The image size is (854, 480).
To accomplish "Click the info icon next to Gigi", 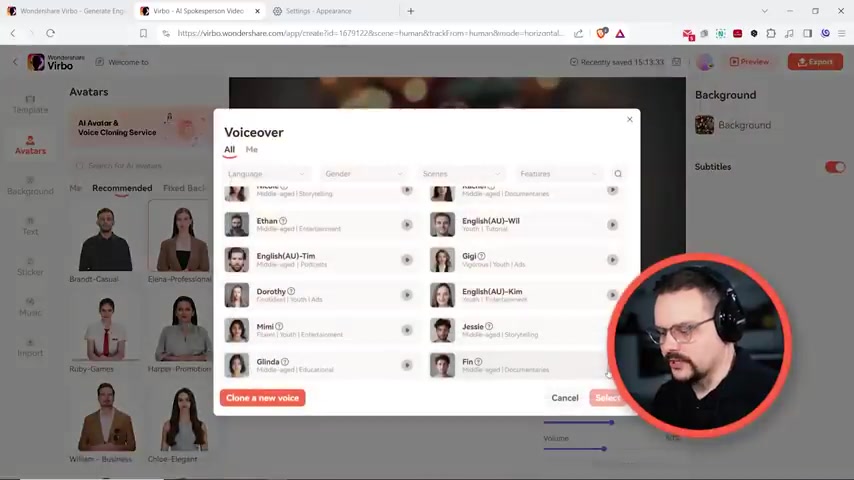I will point(481,256).
